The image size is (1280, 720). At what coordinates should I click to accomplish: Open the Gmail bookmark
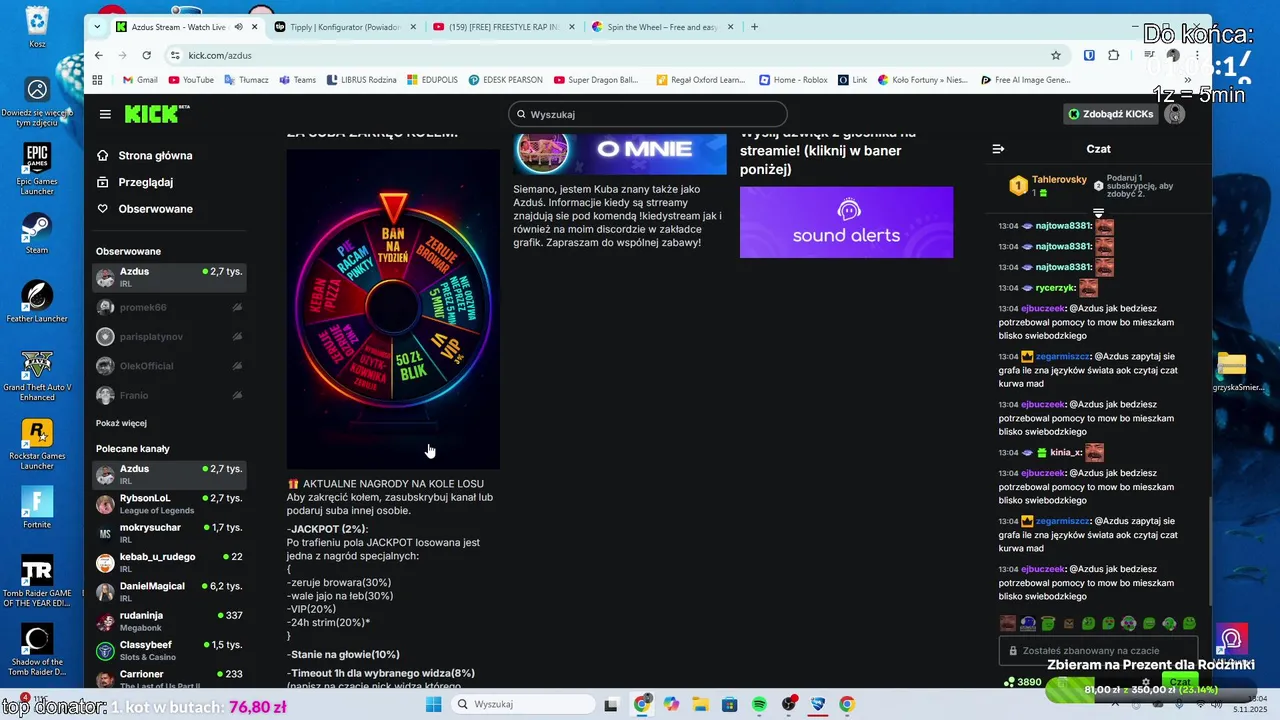tap(140, 80)
